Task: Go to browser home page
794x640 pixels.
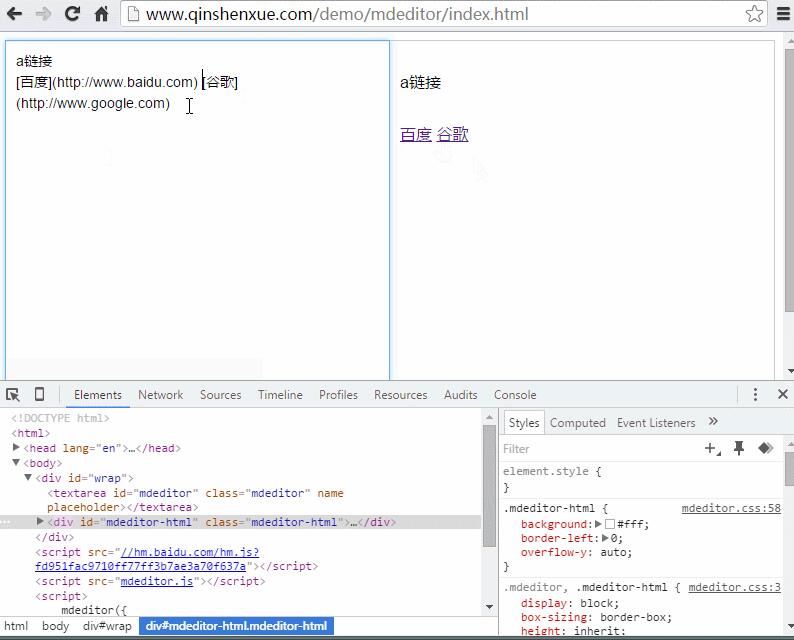Action: [x=101, y=14]
